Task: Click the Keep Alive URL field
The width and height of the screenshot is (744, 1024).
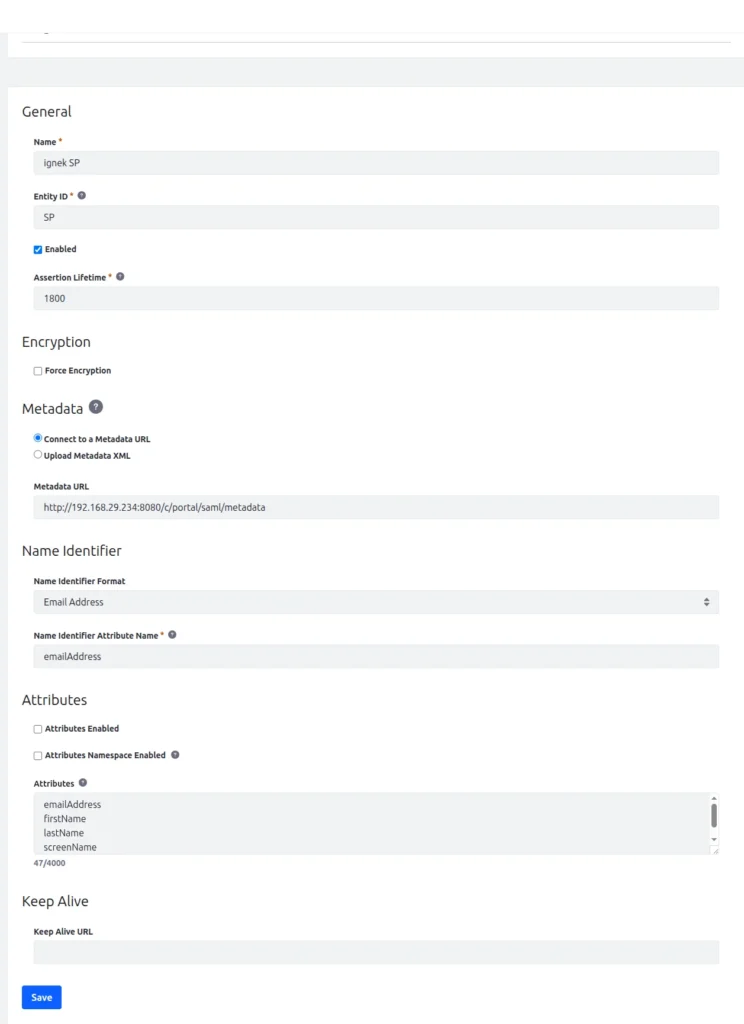Action: (x=375, y=952)
